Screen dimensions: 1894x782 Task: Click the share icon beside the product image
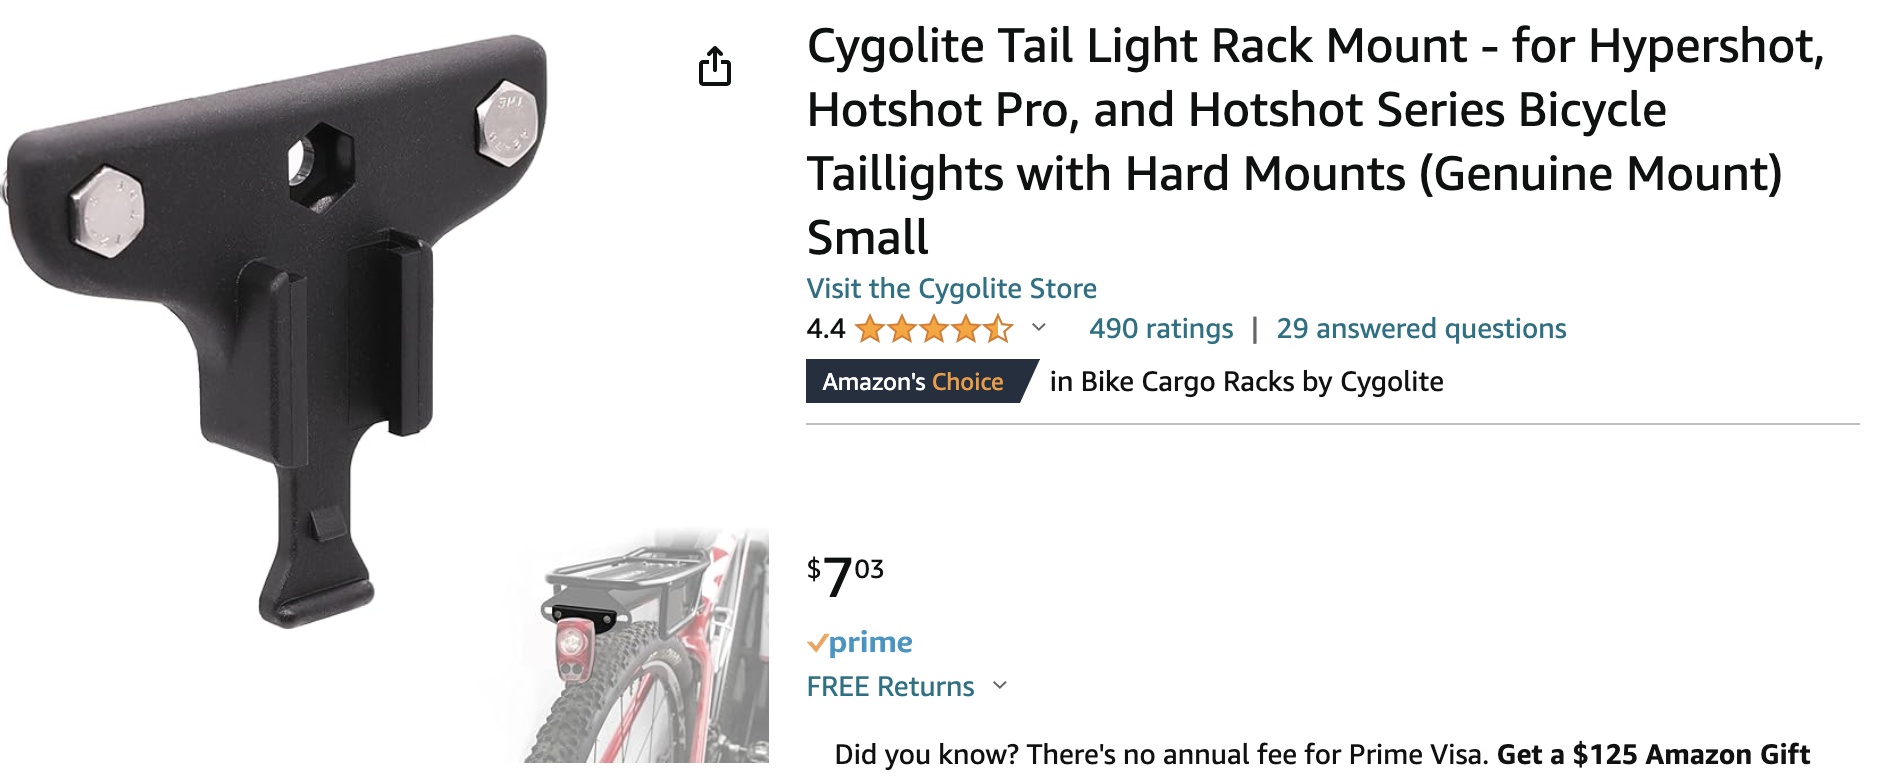tap(715, 67)
